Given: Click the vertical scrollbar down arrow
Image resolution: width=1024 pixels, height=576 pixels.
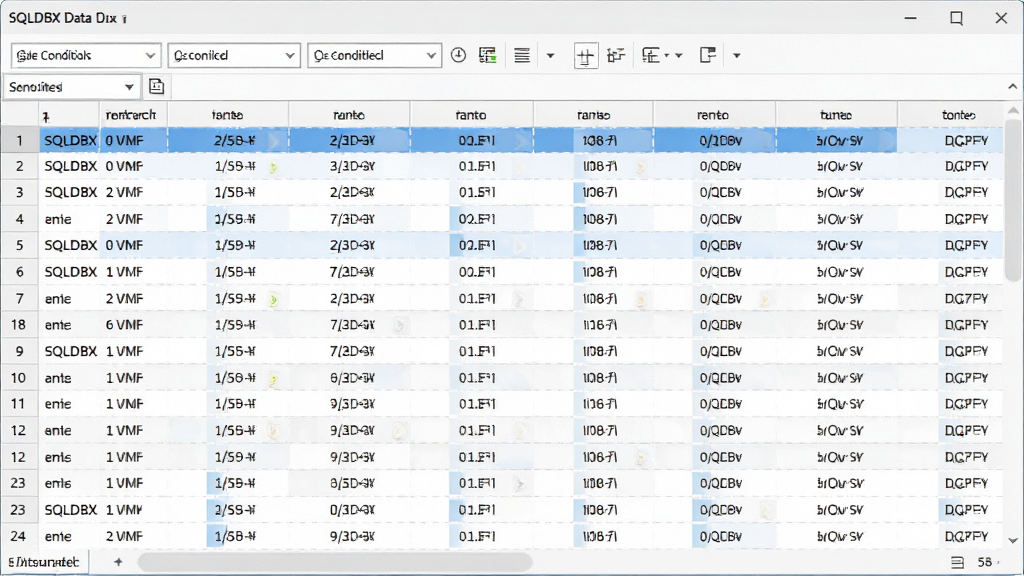Looking at the screenshot, I should [1013, 541].
